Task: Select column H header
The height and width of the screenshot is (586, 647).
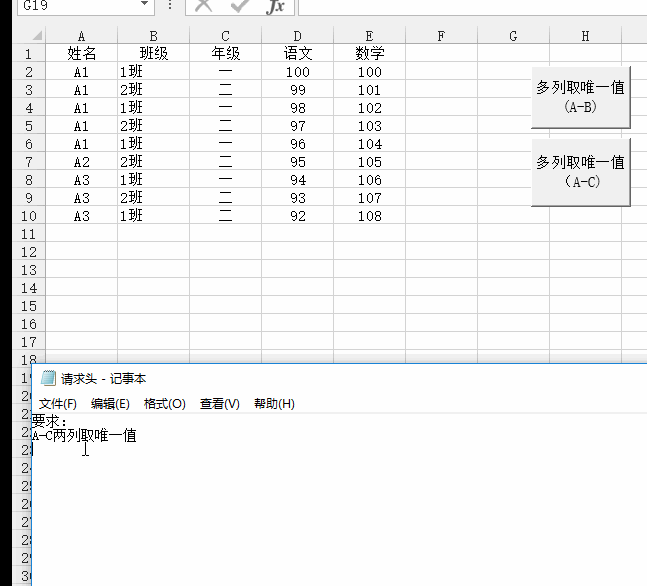Action: [585, 36]
